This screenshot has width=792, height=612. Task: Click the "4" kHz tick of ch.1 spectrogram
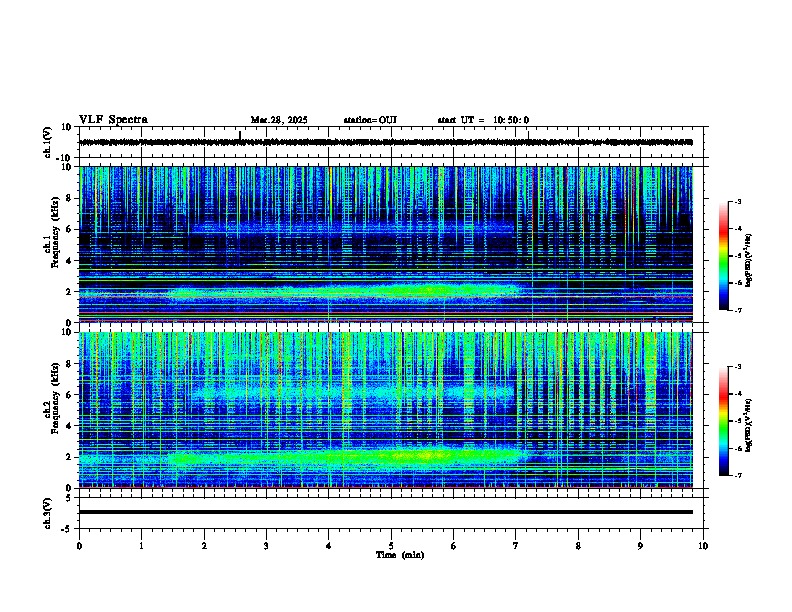pyautogui.click(x=70, y=261)
